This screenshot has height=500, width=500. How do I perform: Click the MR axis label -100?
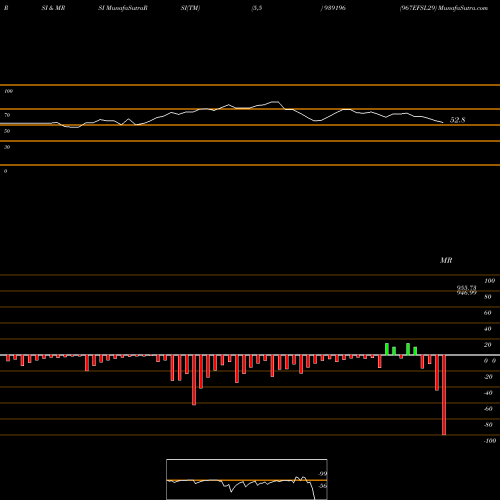click(490, 441)
